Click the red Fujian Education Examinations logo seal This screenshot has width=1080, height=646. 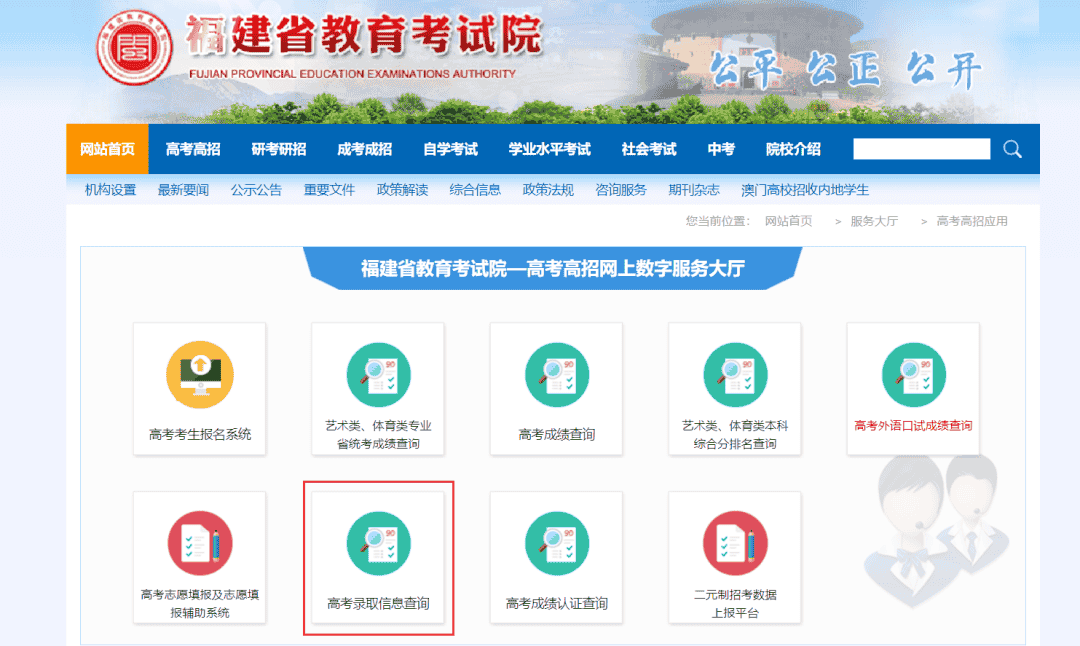[x=134, y=48]
